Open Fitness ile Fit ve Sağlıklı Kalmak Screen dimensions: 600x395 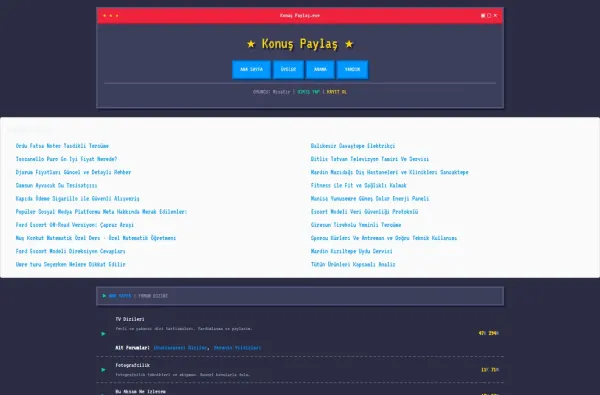[359, 185]
